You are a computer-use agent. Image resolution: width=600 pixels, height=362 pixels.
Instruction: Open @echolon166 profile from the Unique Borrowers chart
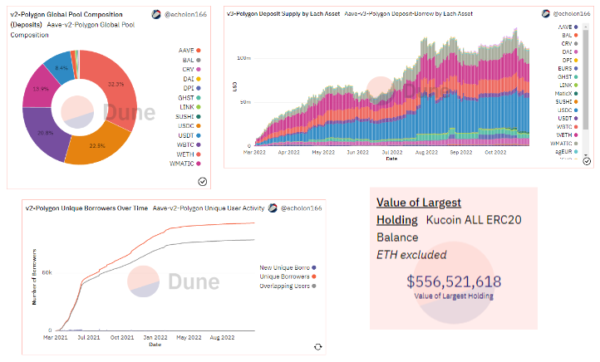302,208
